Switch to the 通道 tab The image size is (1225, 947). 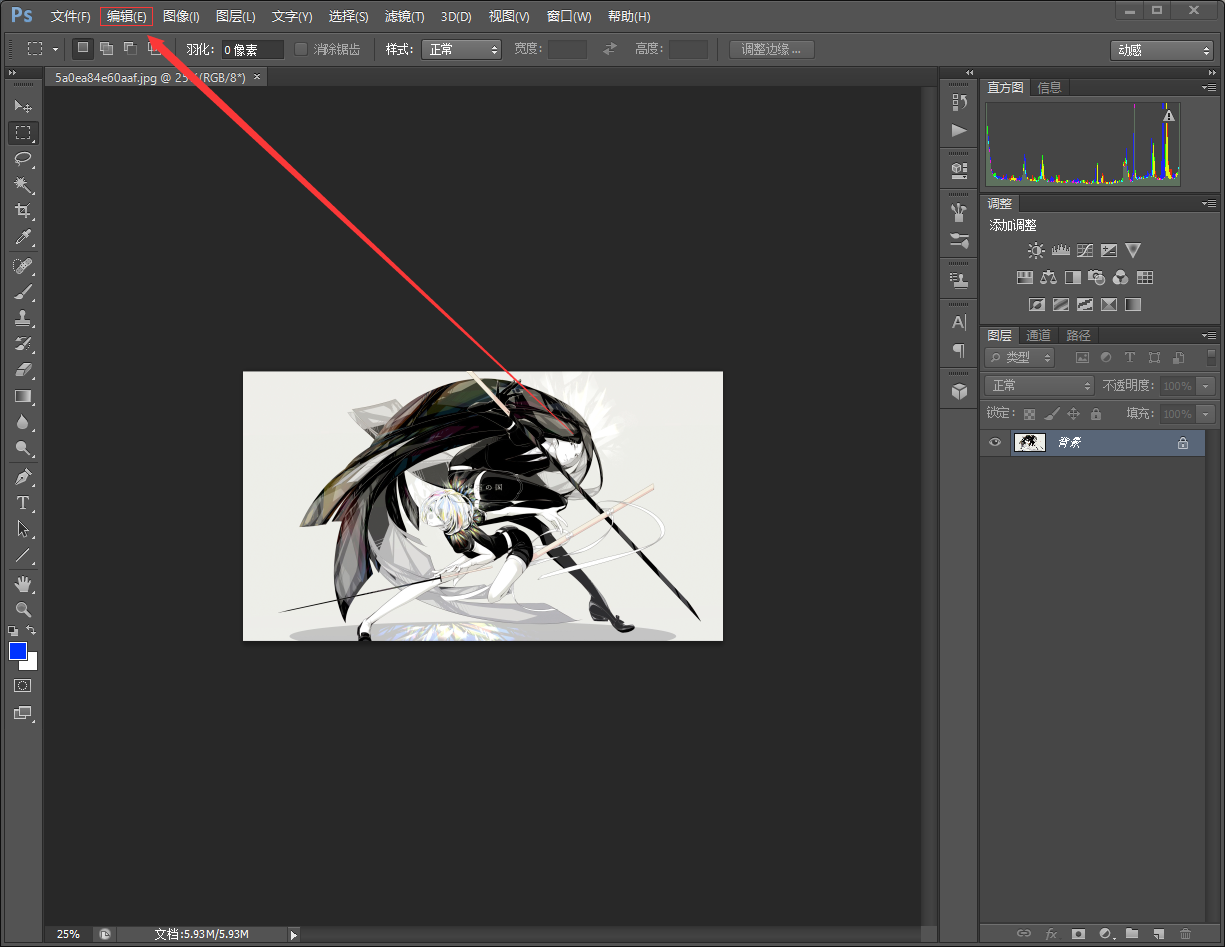[1039, 336]
